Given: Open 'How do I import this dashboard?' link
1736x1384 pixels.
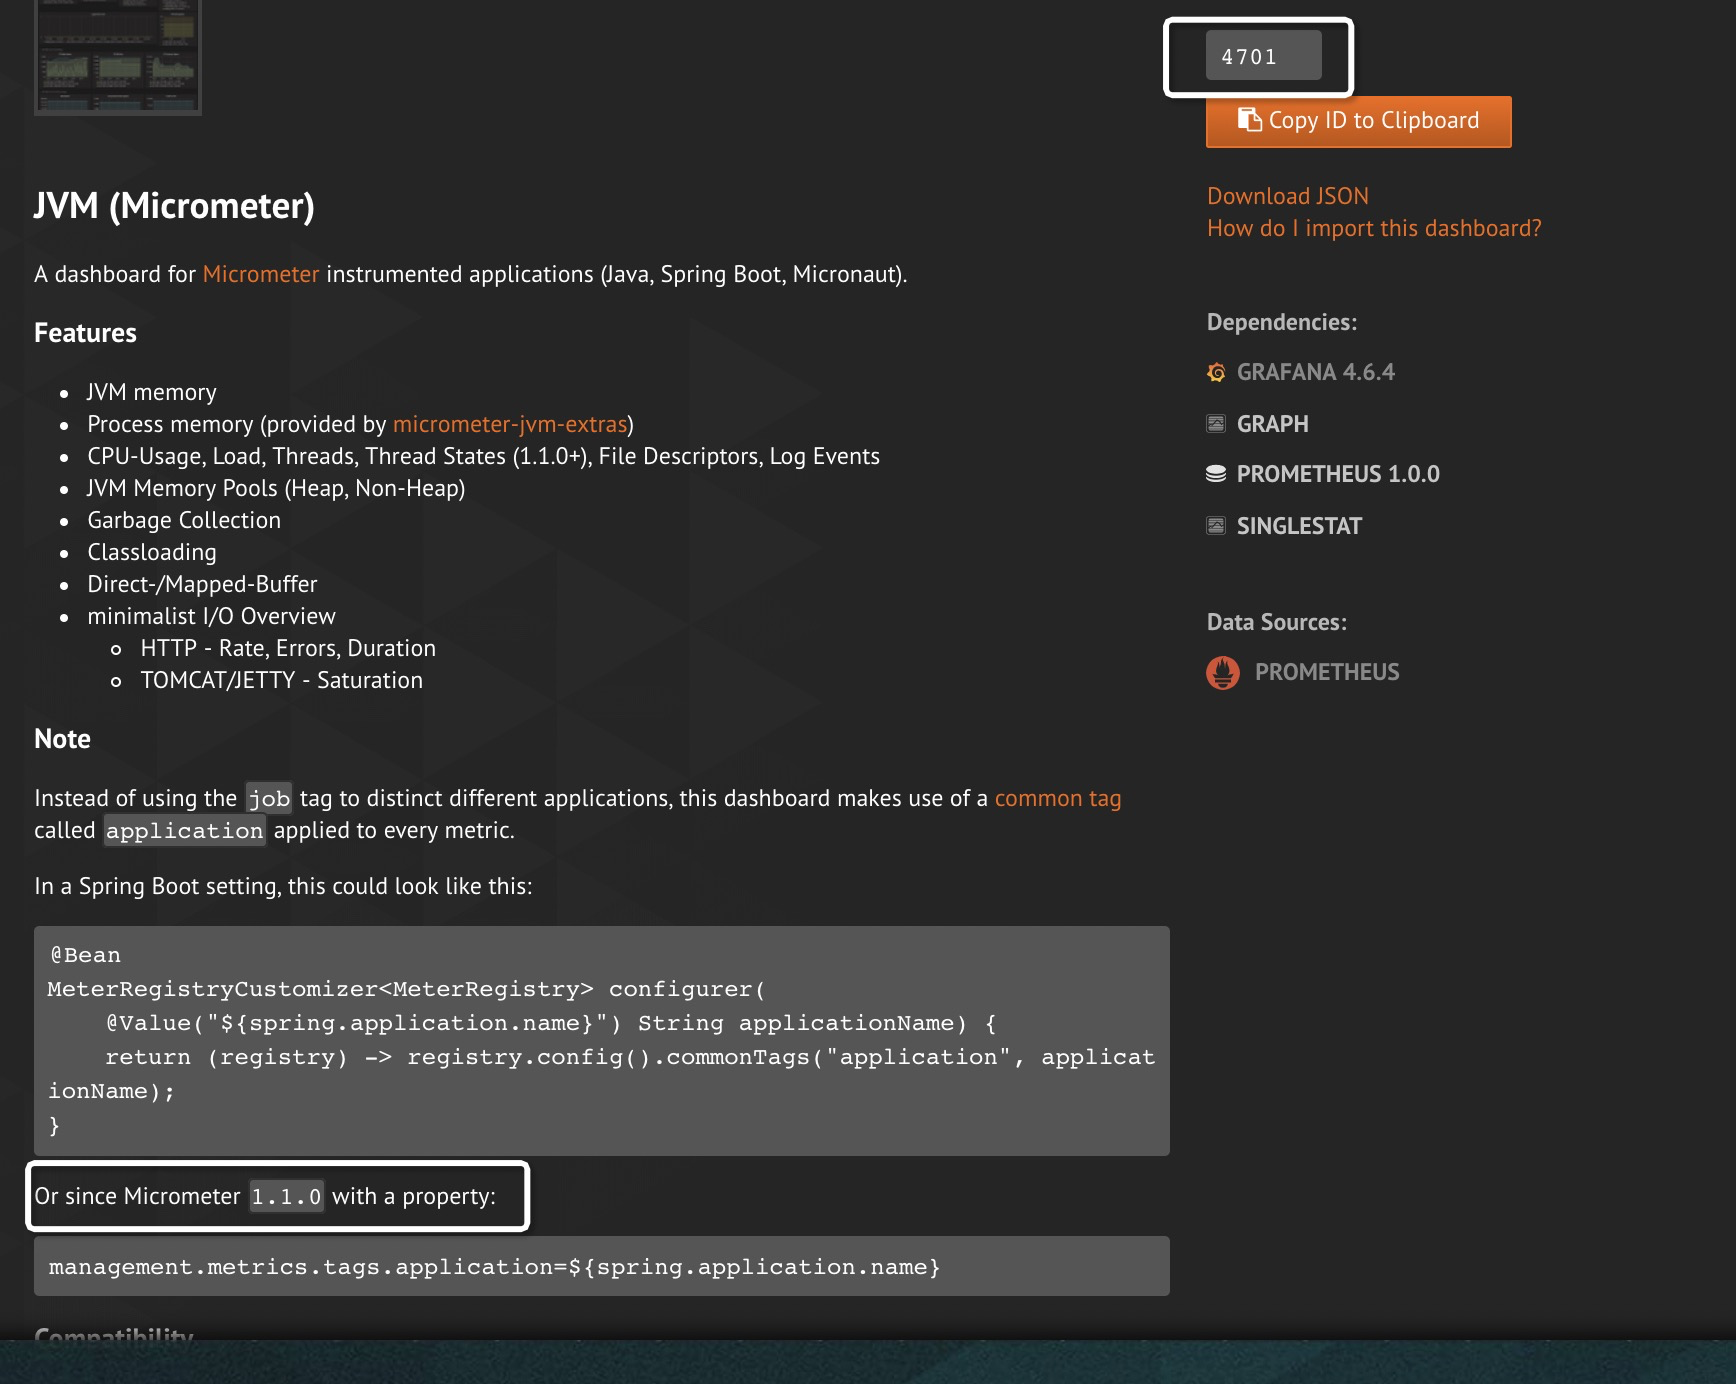Looking at the screenshot, I should (x=1374, y=228).
